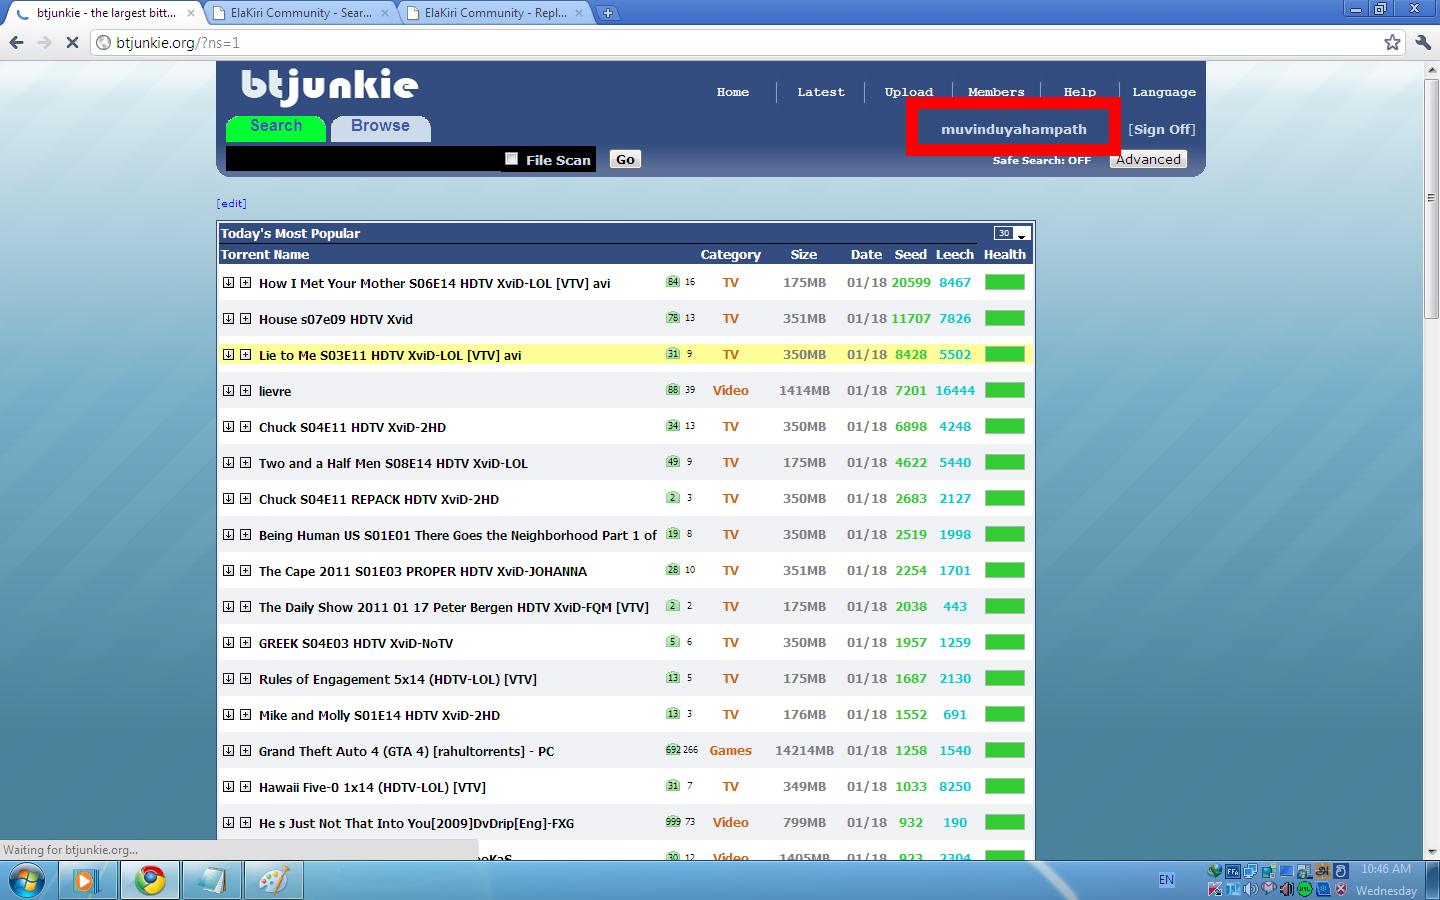Expand details for Hawaii Five-0 row
The width and height of the screenshot is (1440, 900).
(x=245, y=787)
